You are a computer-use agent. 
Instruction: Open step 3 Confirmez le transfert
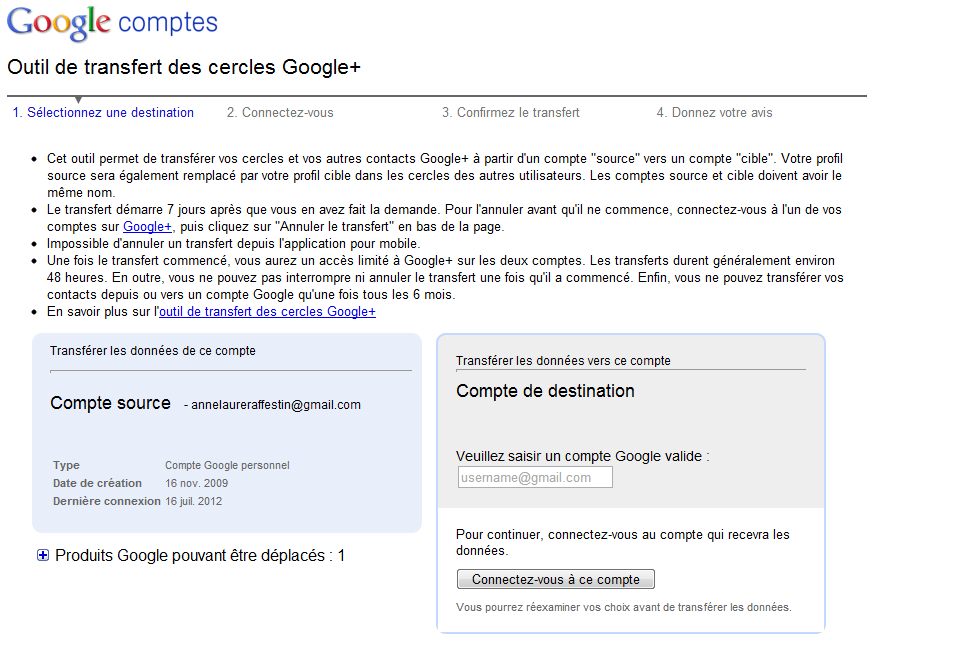click(511, 113)
